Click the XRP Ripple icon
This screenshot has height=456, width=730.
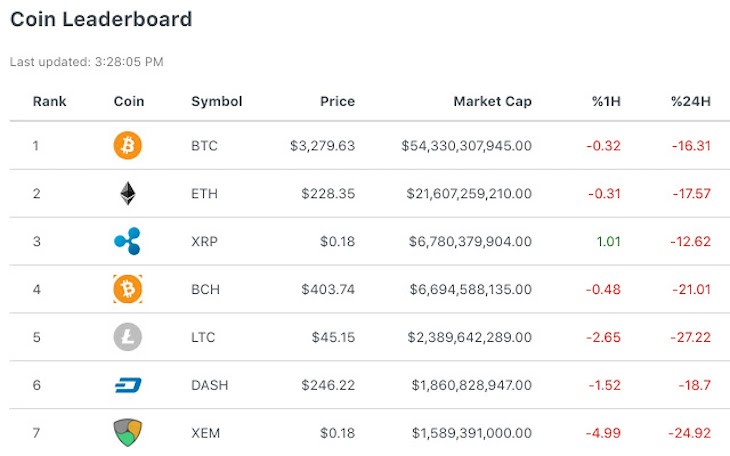click(128, 241)
